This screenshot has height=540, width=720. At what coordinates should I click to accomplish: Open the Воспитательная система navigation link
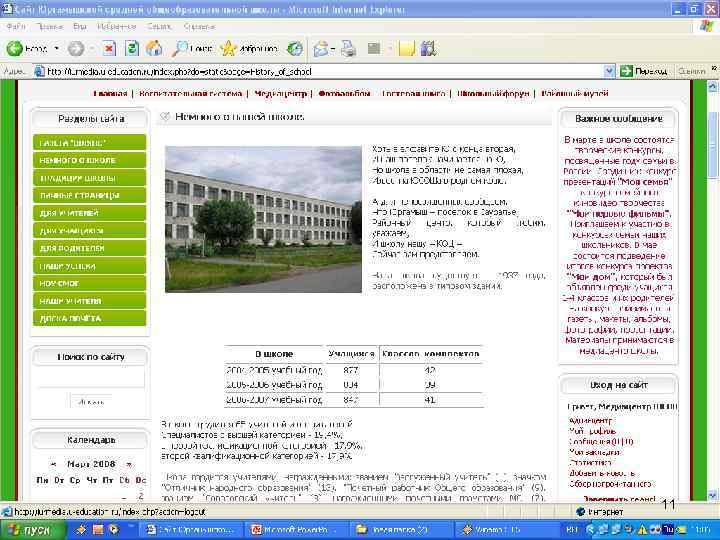(x=190, y=94)
